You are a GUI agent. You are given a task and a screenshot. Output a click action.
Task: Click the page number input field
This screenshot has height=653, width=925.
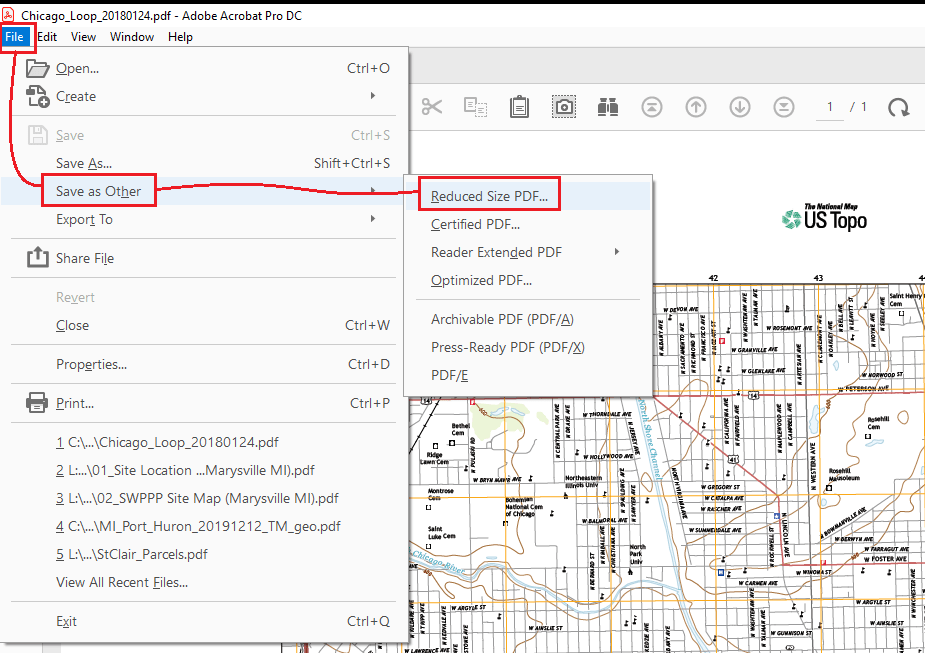click(829, 106)
